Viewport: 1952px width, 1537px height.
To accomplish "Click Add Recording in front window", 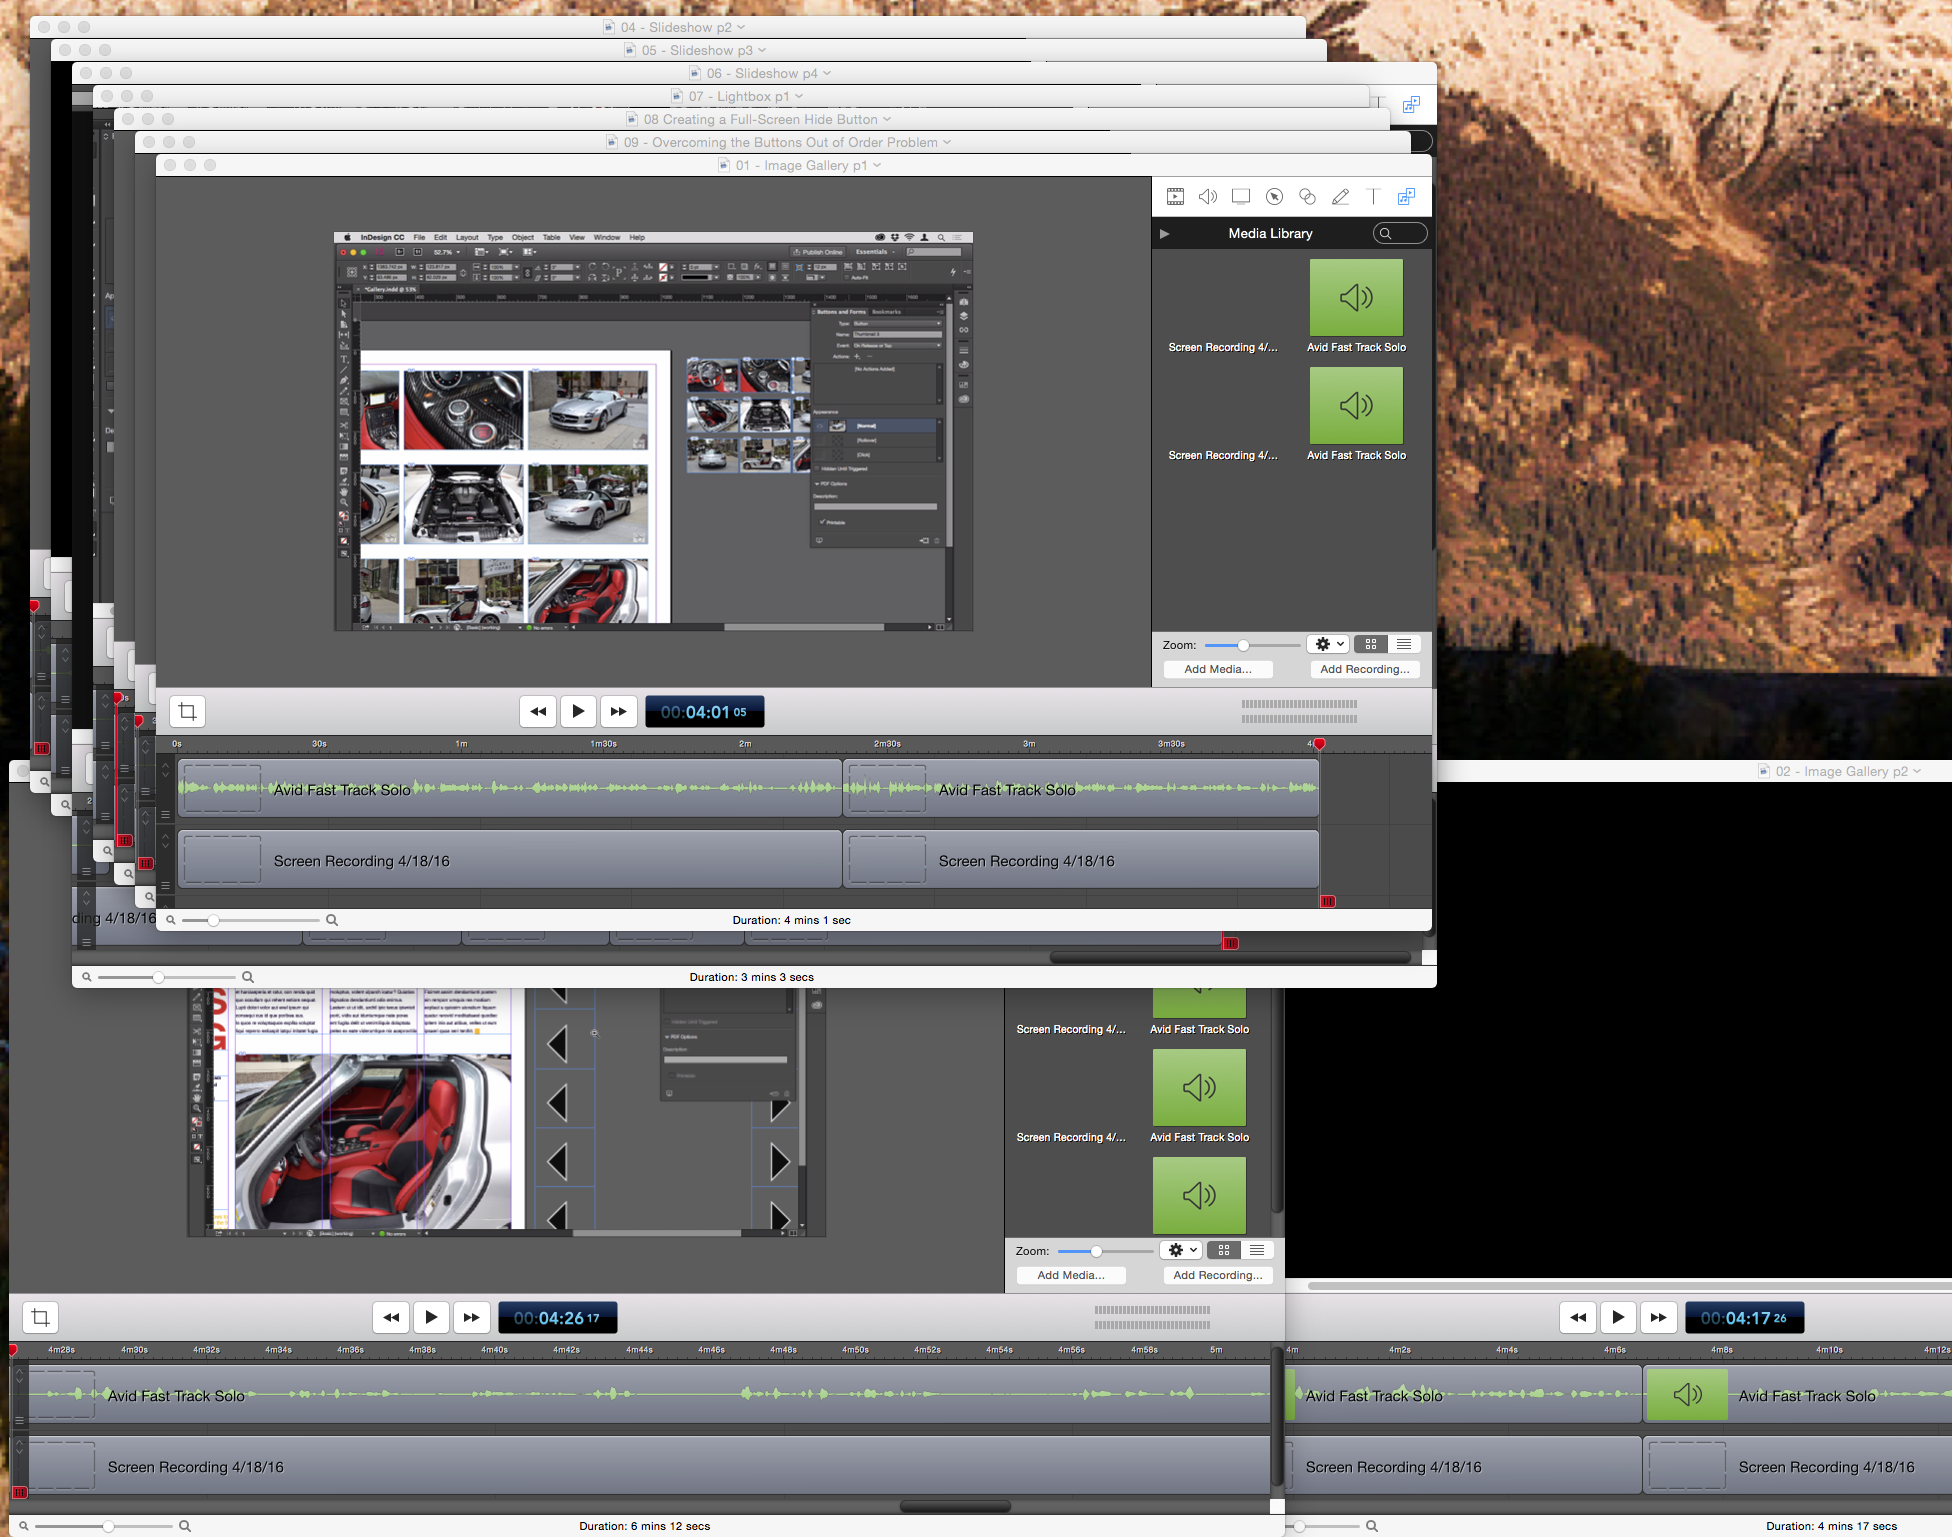I will tap(1365, 670).
